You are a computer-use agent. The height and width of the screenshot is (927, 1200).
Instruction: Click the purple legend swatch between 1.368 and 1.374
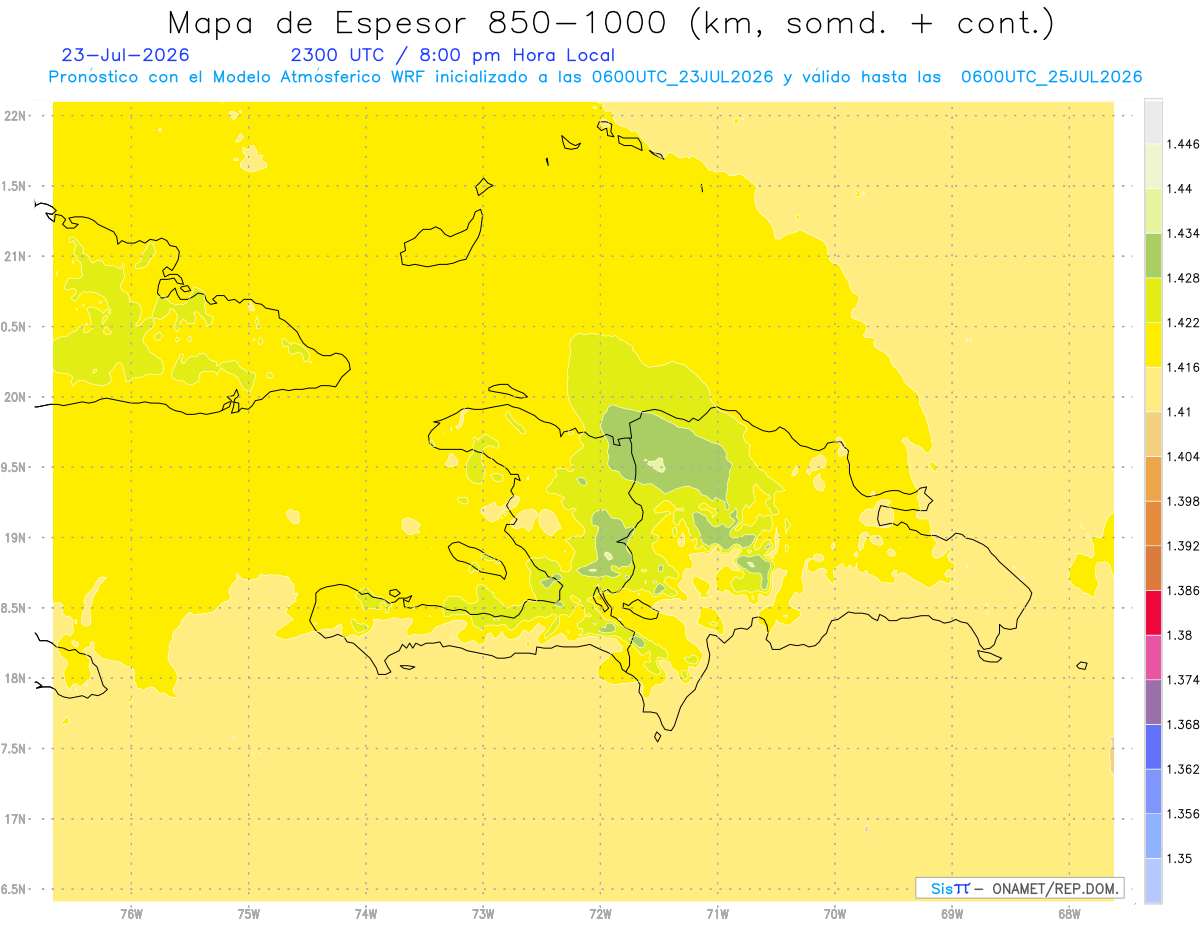coord(1153,702)
